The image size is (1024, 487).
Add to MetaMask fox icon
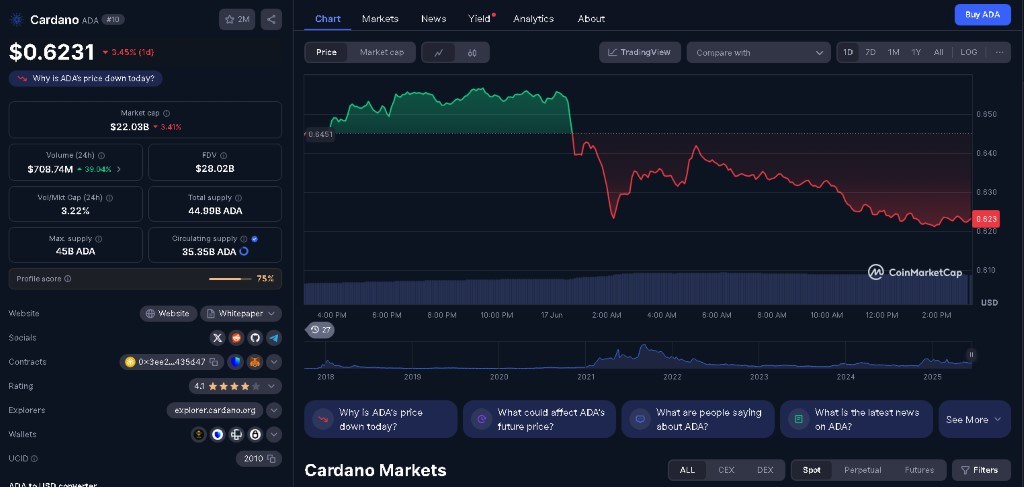255,362
